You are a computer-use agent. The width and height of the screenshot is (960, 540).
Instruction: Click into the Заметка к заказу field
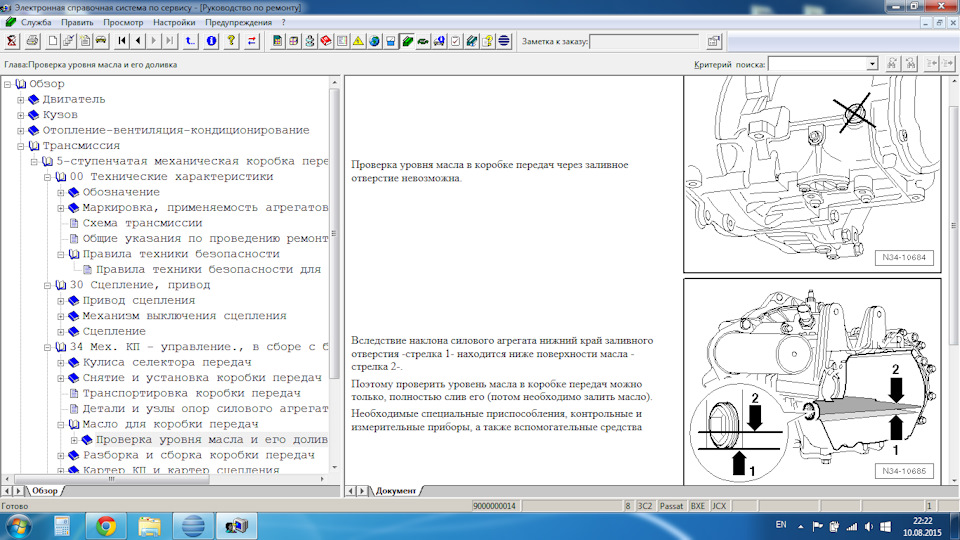pos(644,42)
